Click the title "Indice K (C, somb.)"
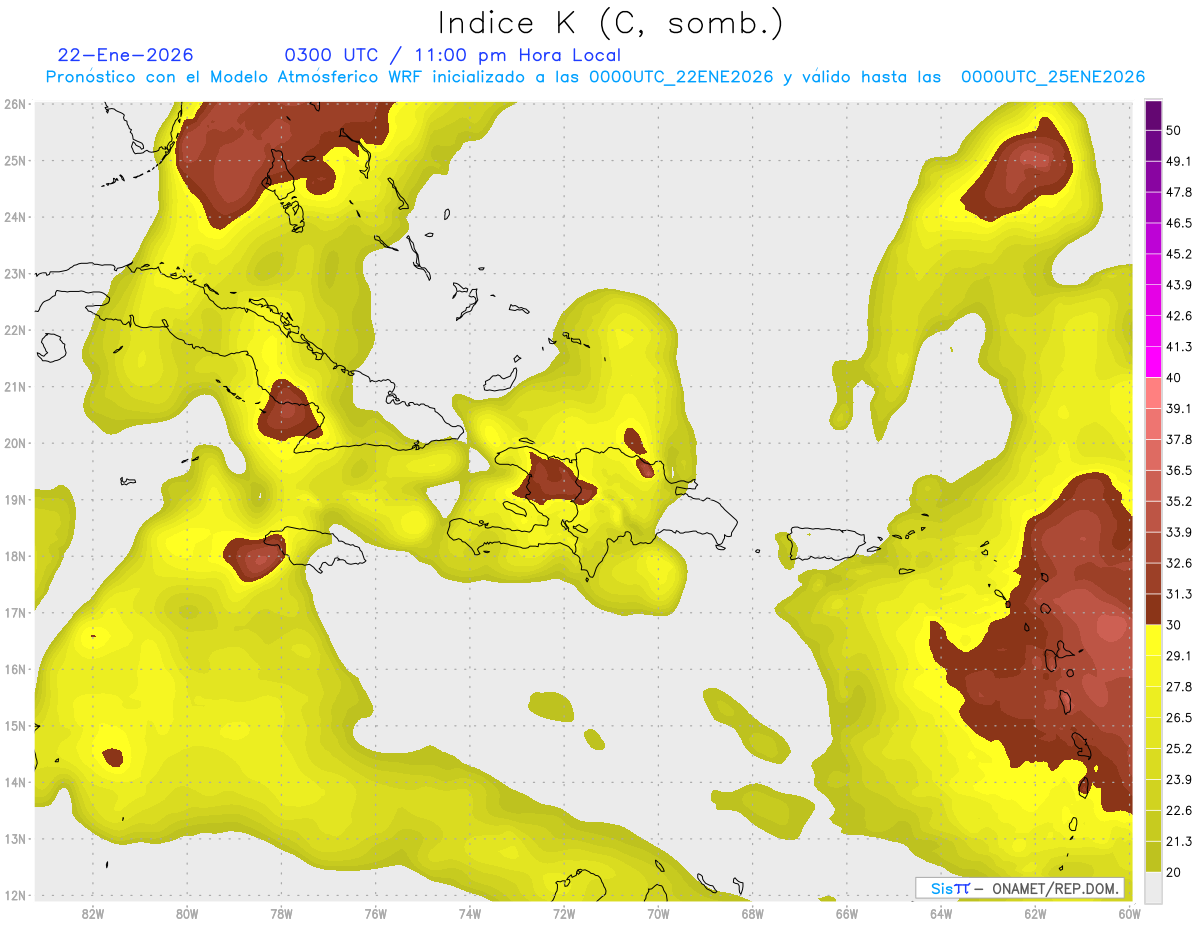 [x=610, y=24]
